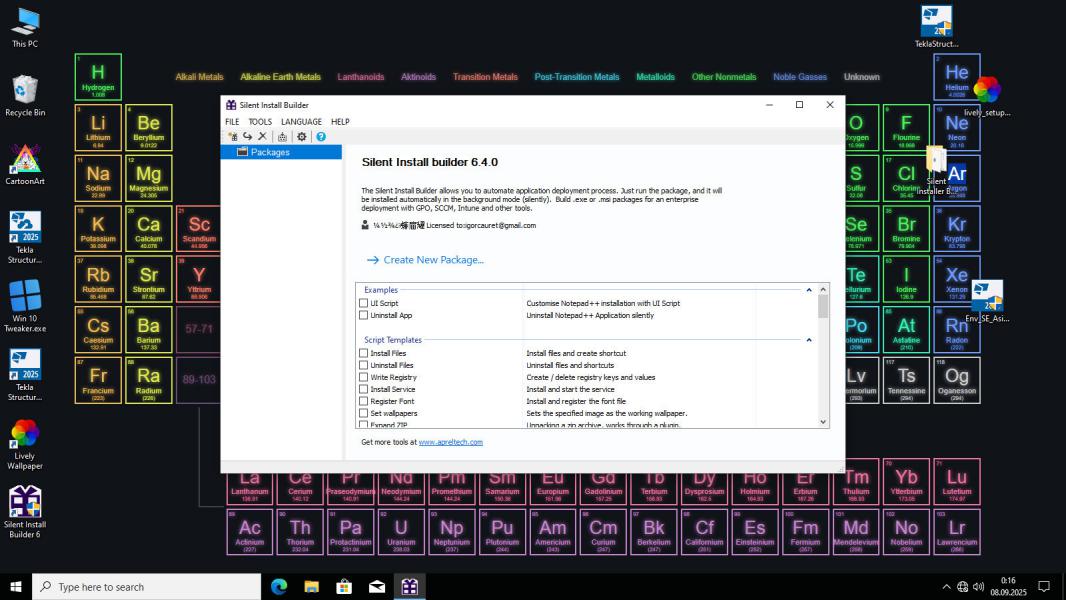Image resolution: width=1066 pixels, height=600 pixels.
Task: Click the X delete toolbar icon
Action: [262, 137]
